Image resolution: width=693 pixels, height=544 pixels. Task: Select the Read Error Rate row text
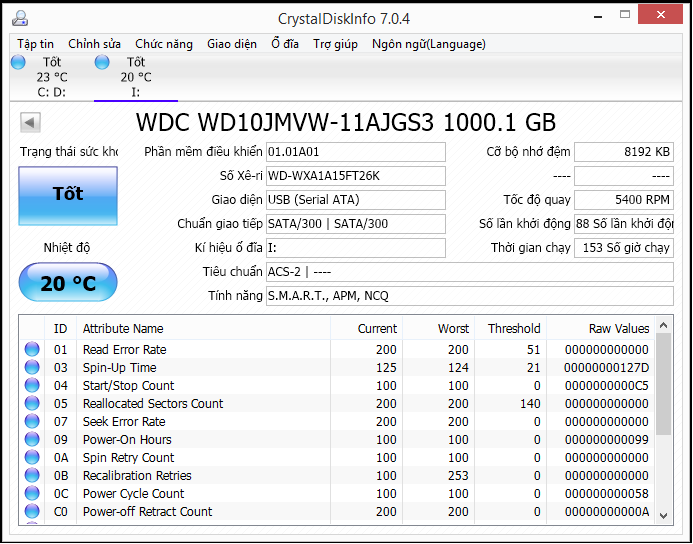pyautogui.click(x=125, y=350)
